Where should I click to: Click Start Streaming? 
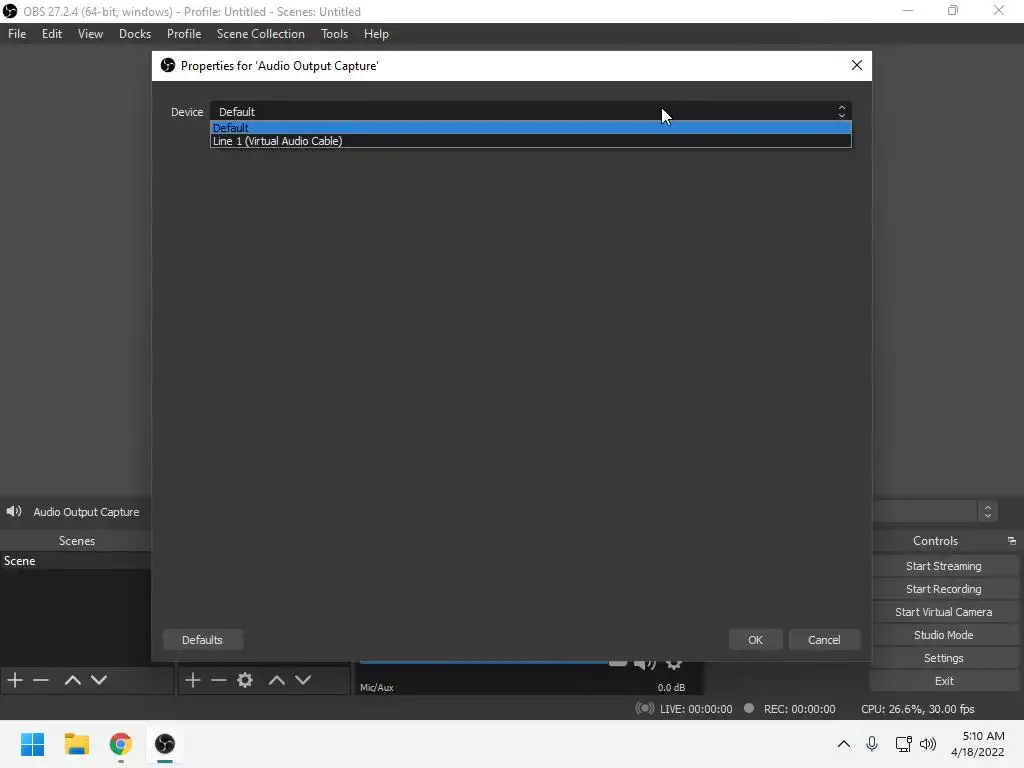point(944,566)
